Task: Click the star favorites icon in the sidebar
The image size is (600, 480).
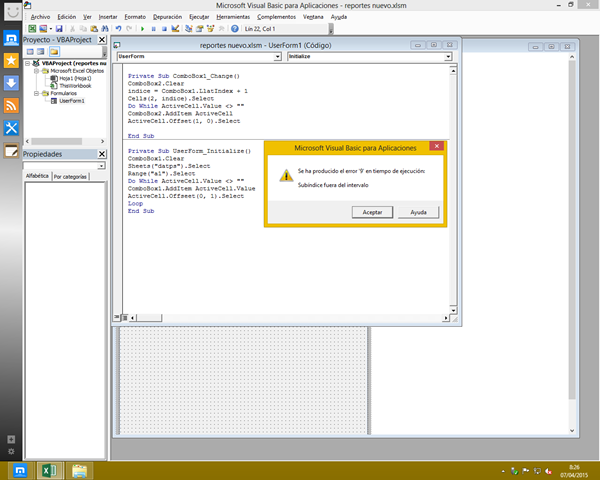Action: 11,61
